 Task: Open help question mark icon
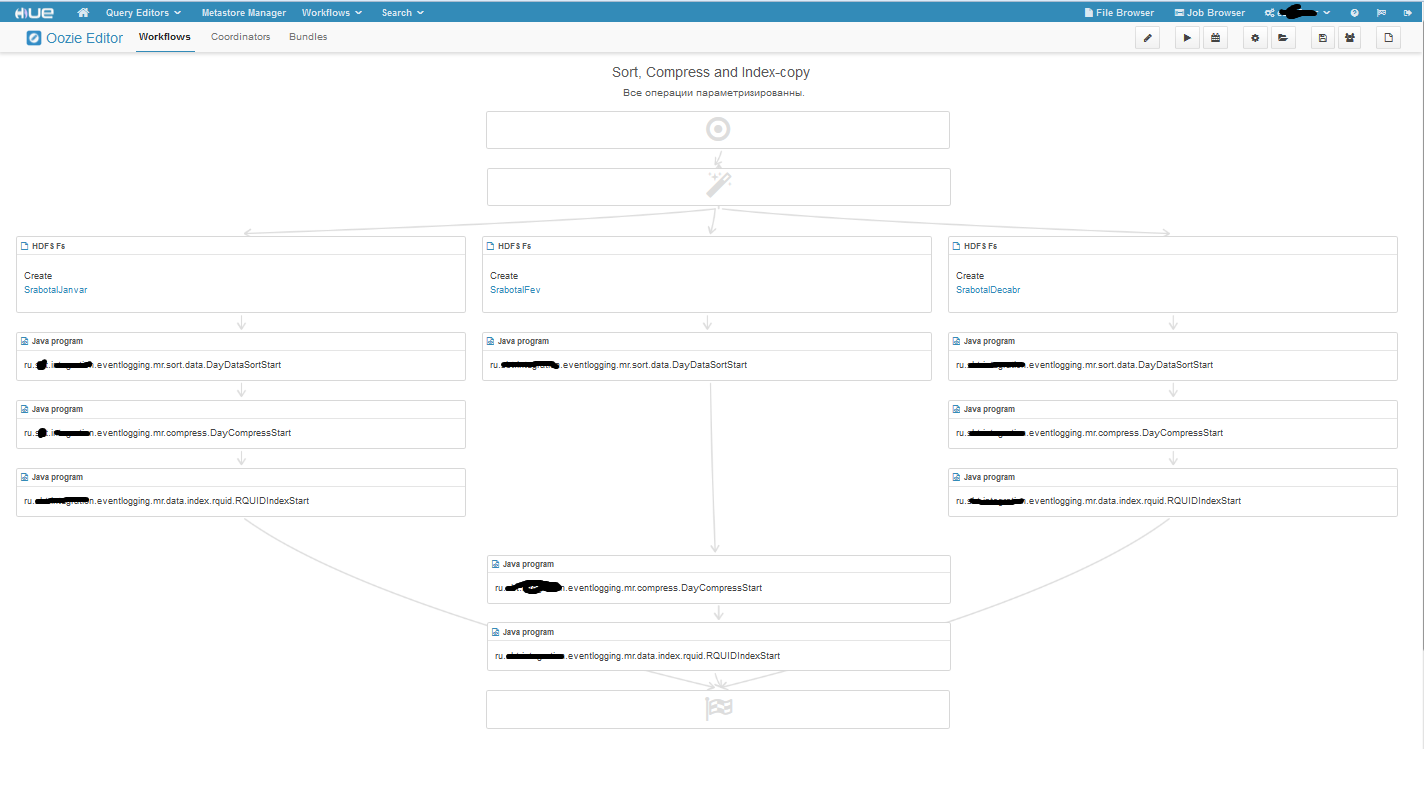pos(1354,13)
